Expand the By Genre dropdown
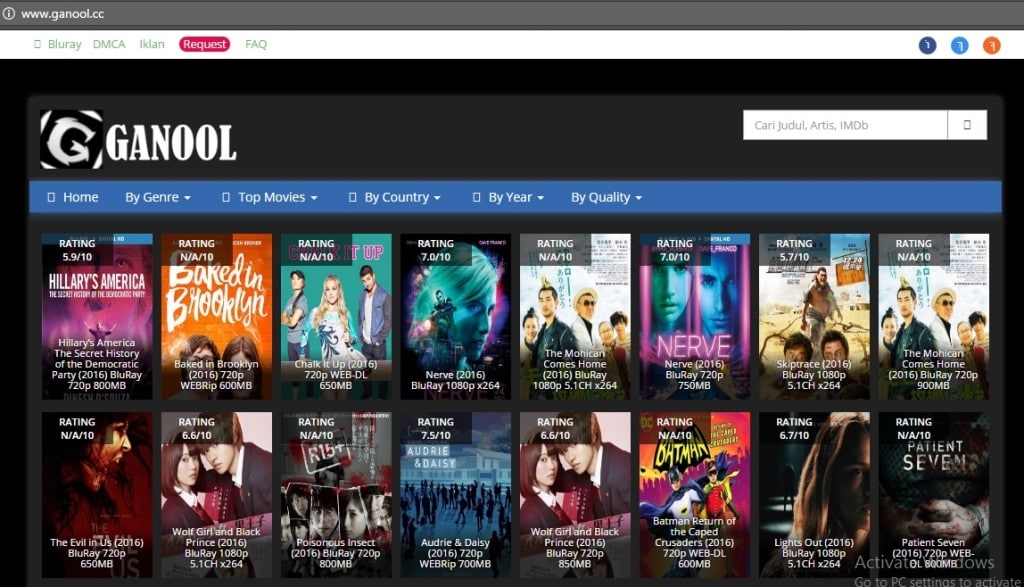The image size is (1024, 587). click(x=155, y=197)
